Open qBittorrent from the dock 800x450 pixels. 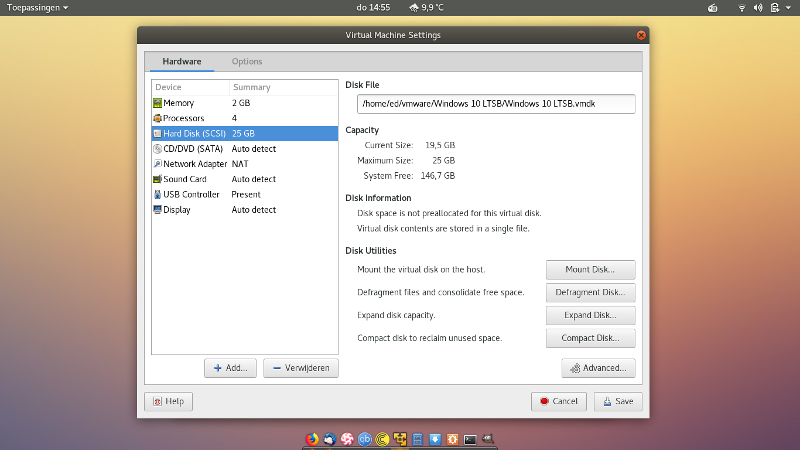[x=365, y=439]
